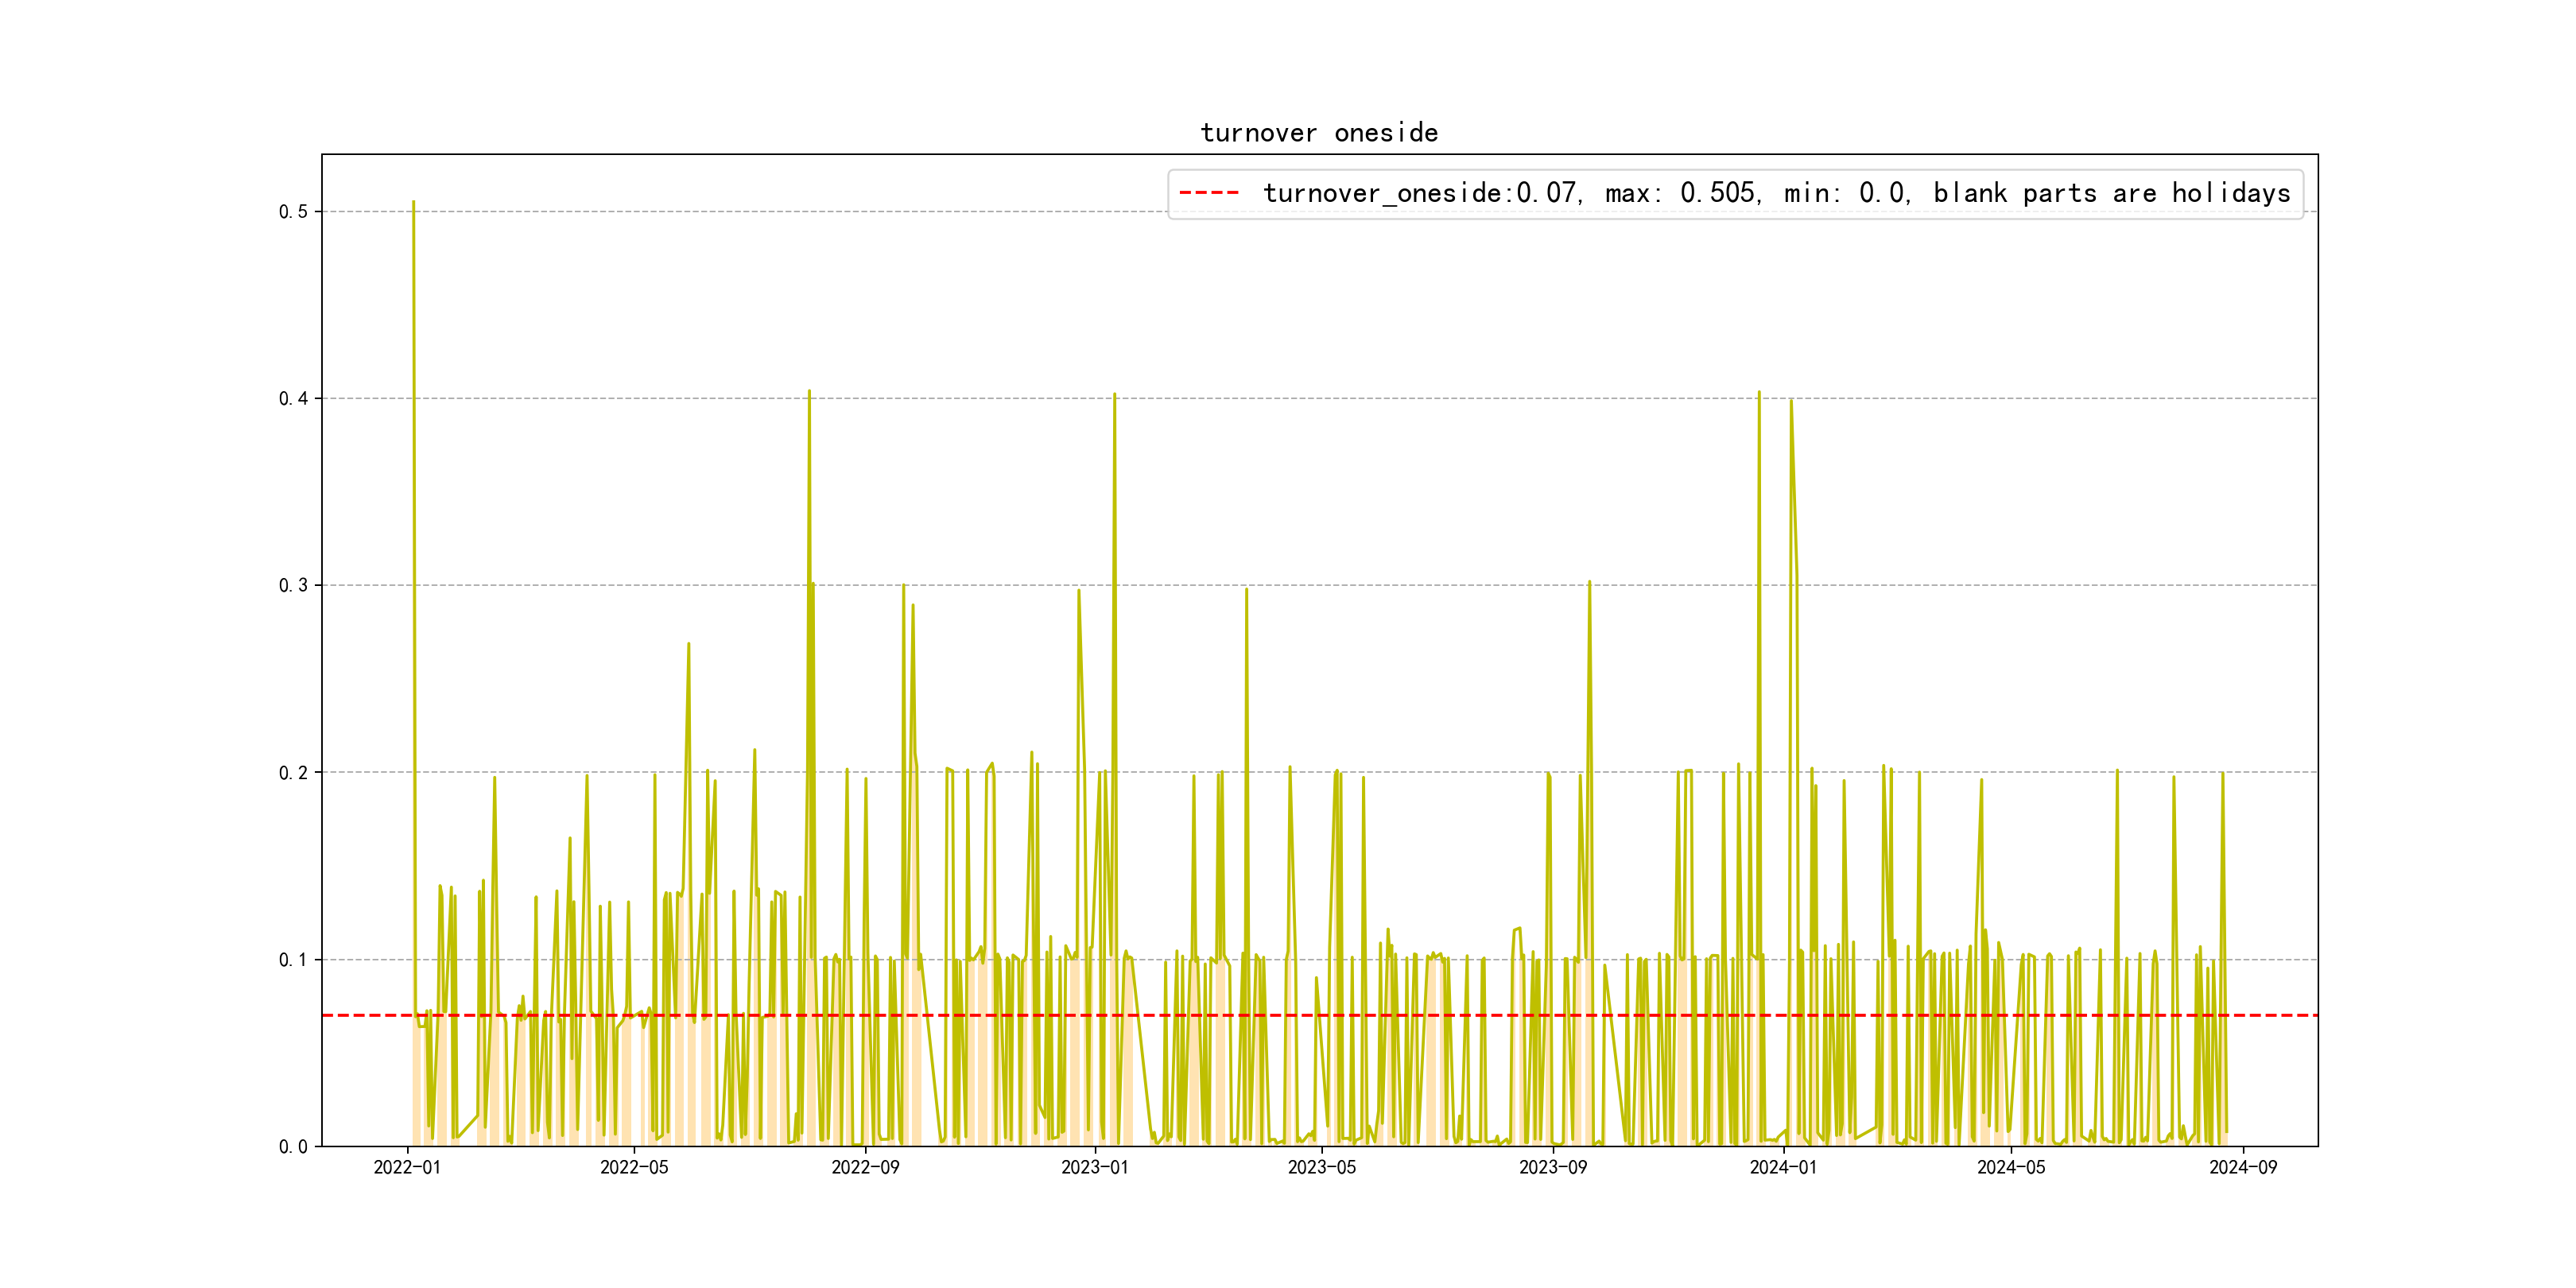Click the 0.3 y-axis tick label
Viewport: 2576px width, 1288px height.
(x=293, y=586)
